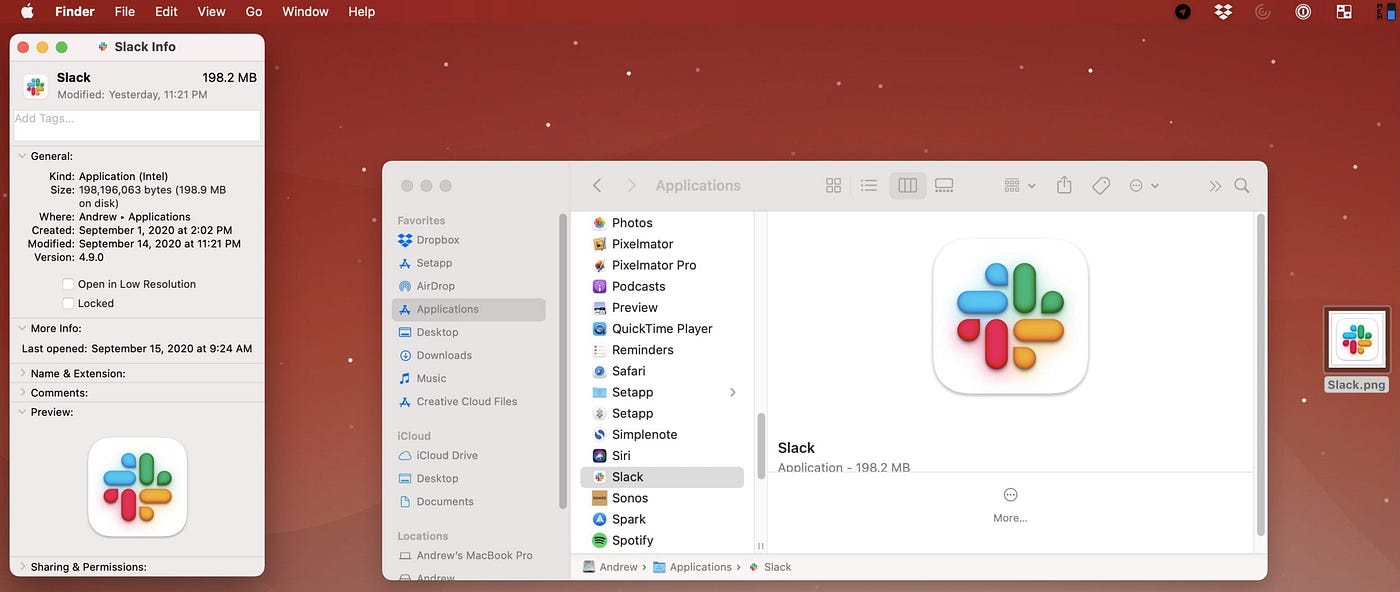Open the Apple menu
Image resolution: width=1400 pixels, height=592 pixels.
pos(27,12)
